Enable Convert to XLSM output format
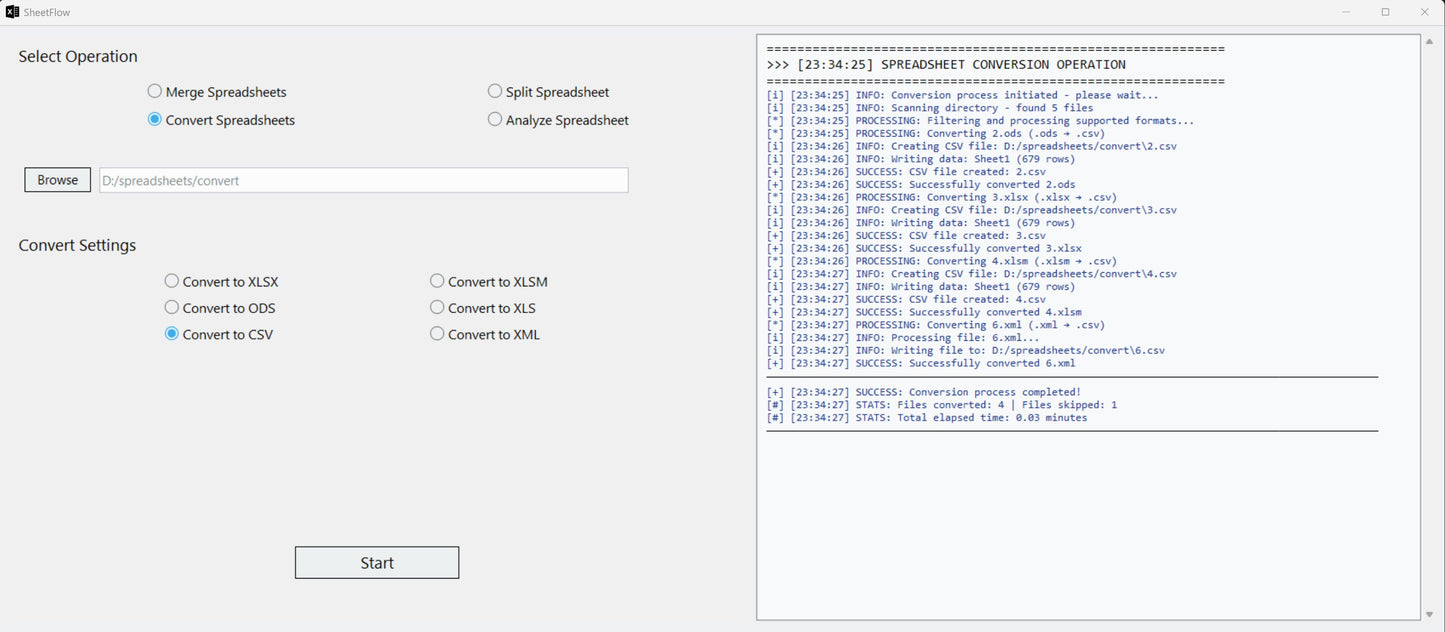 pos(437,281)
